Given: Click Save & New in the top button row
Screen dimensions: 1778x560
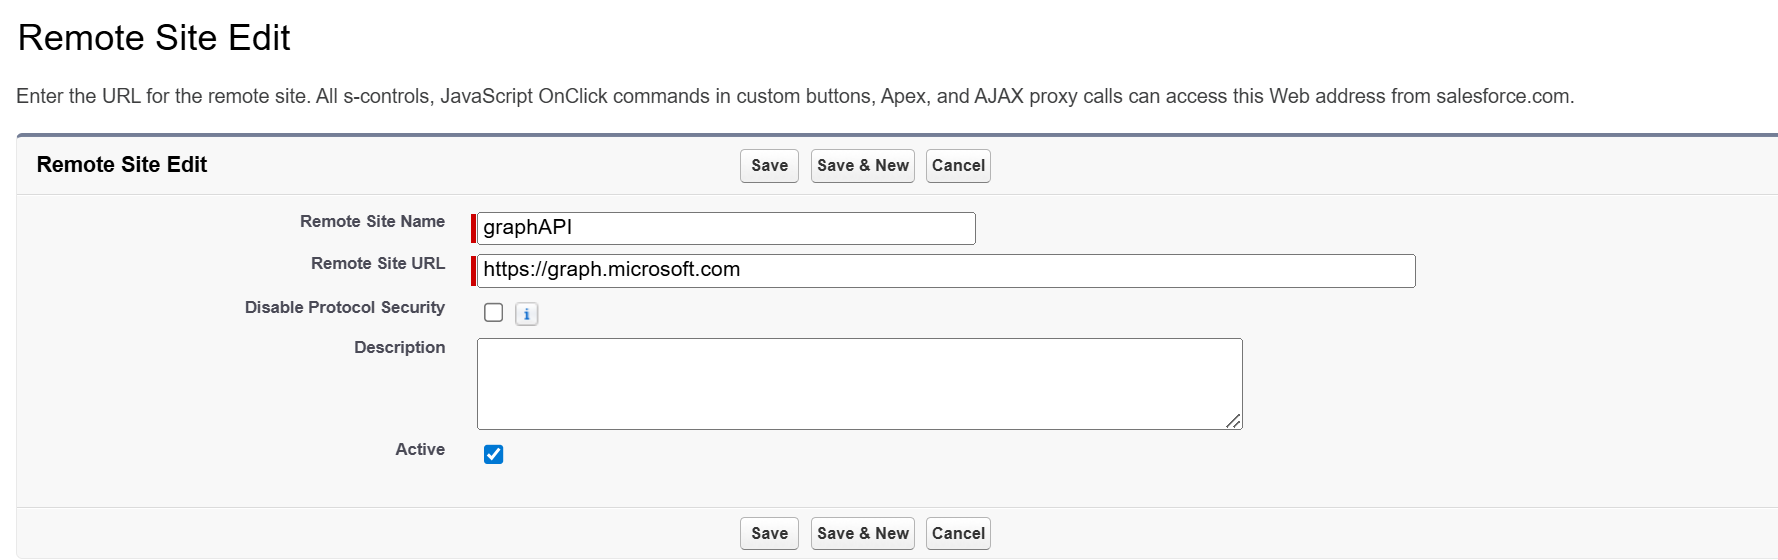Looking at the screenshot, I should 862,166.
